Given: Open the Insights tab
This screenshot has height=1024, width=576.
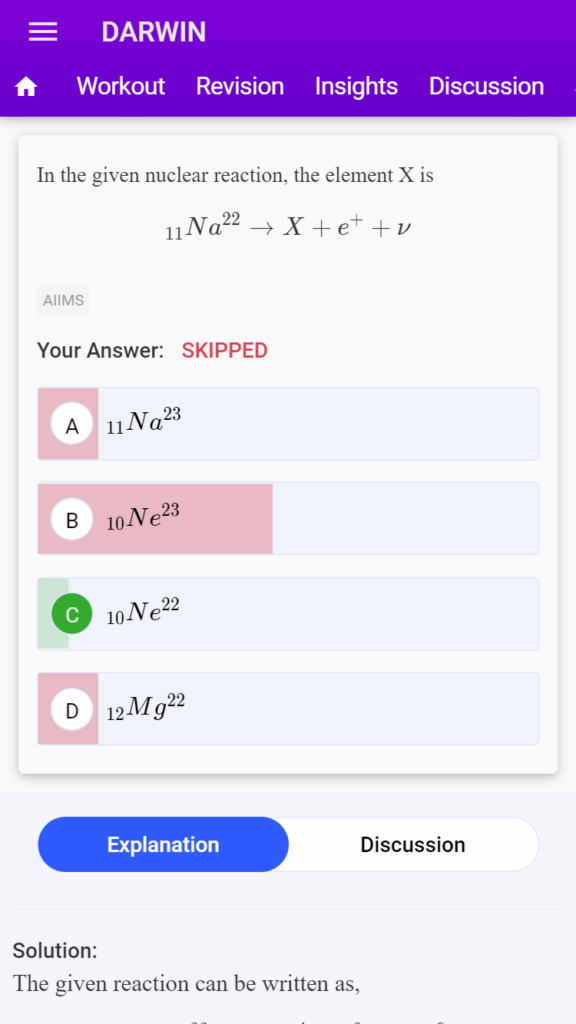Looking at the screenshot, I should 356,86.
